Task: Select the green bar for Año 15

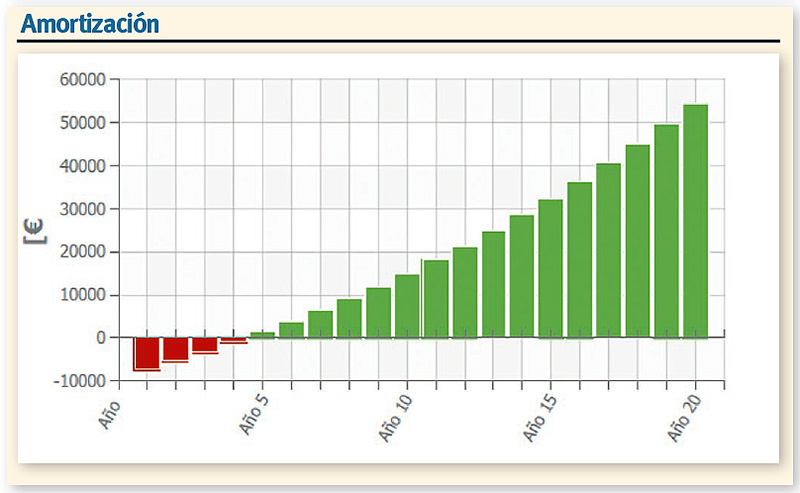Action: coord(551,268)
